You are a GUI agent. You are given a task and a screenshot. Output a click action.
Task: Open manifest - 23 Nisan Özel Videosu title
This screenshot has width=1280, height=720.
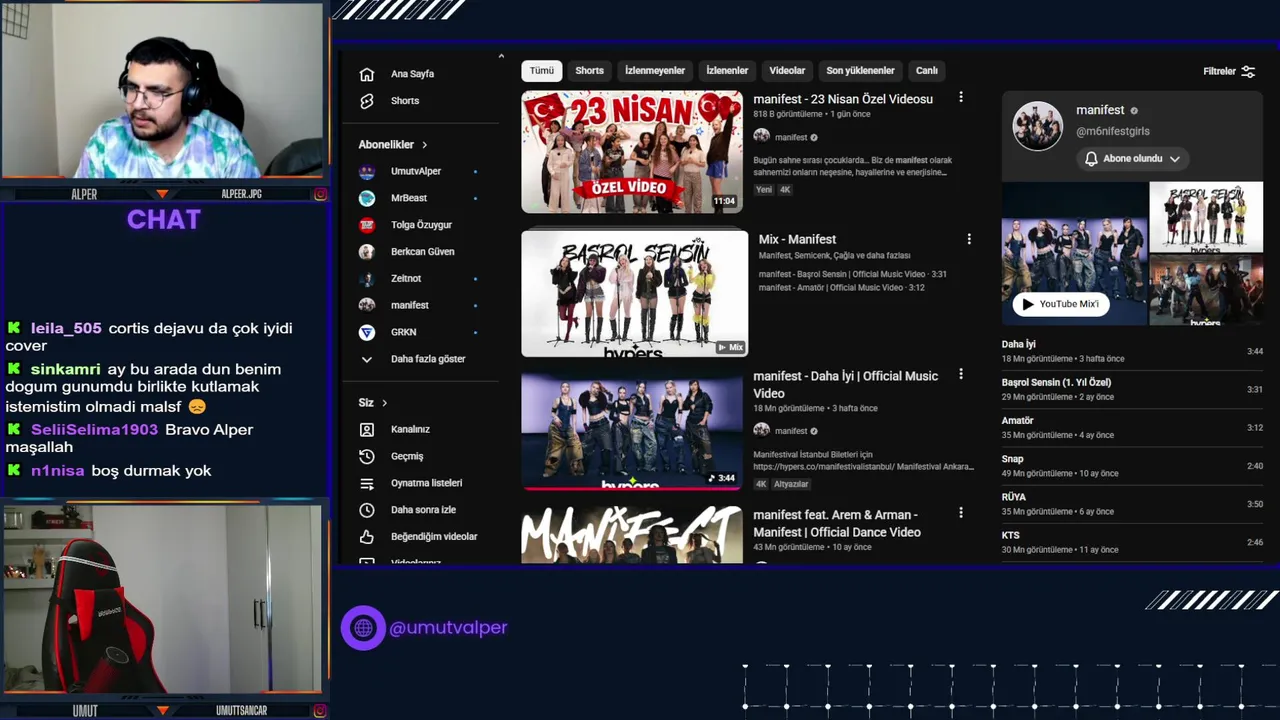click(843, 99)
